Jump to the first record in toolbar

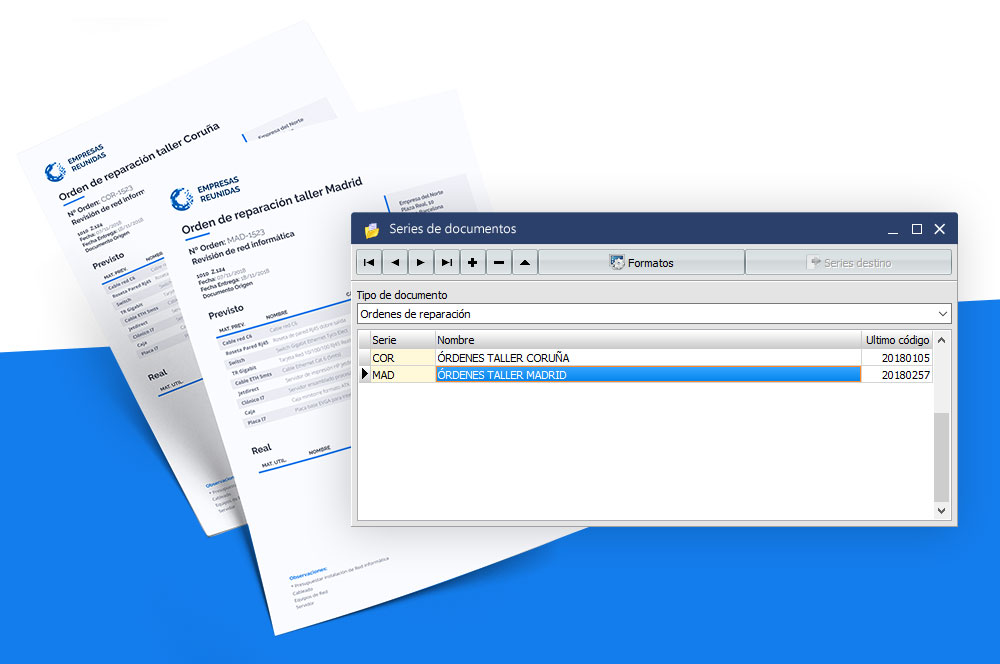pyautogui.click(x=369, y=263)
